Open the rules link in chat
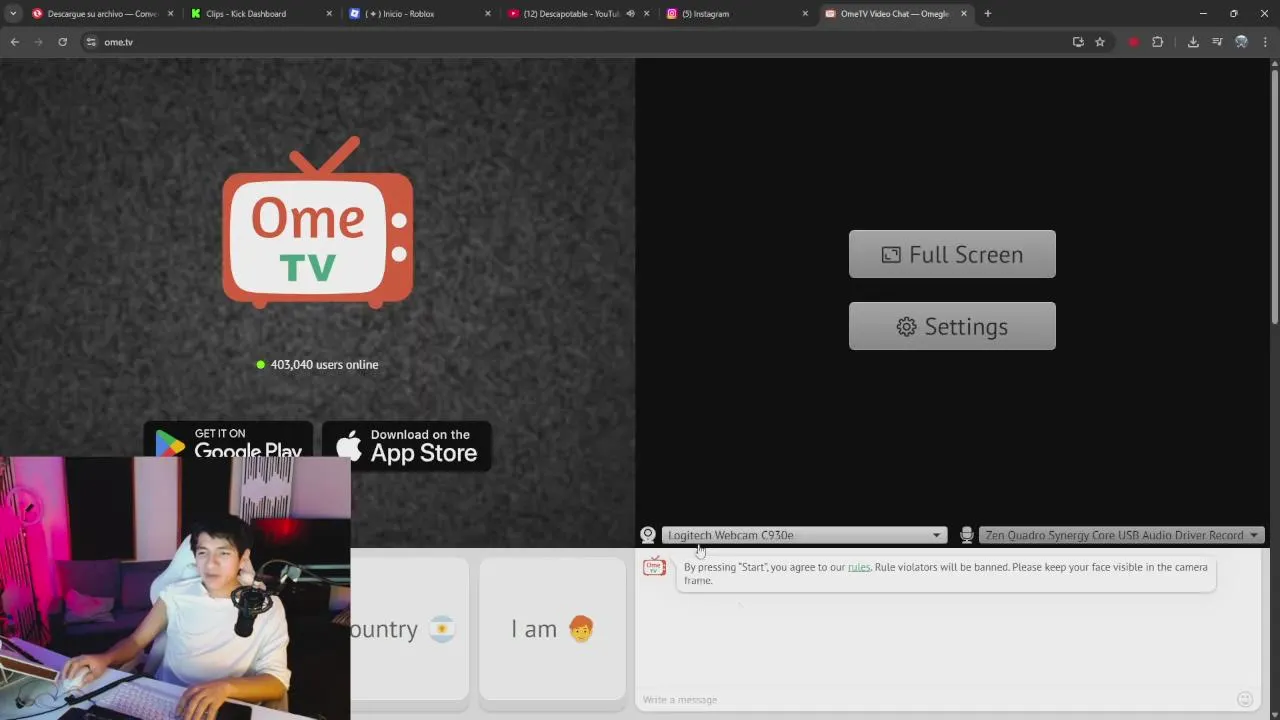Image resolution: width=1280 pixels, height=720 pixels. (859, 567)
